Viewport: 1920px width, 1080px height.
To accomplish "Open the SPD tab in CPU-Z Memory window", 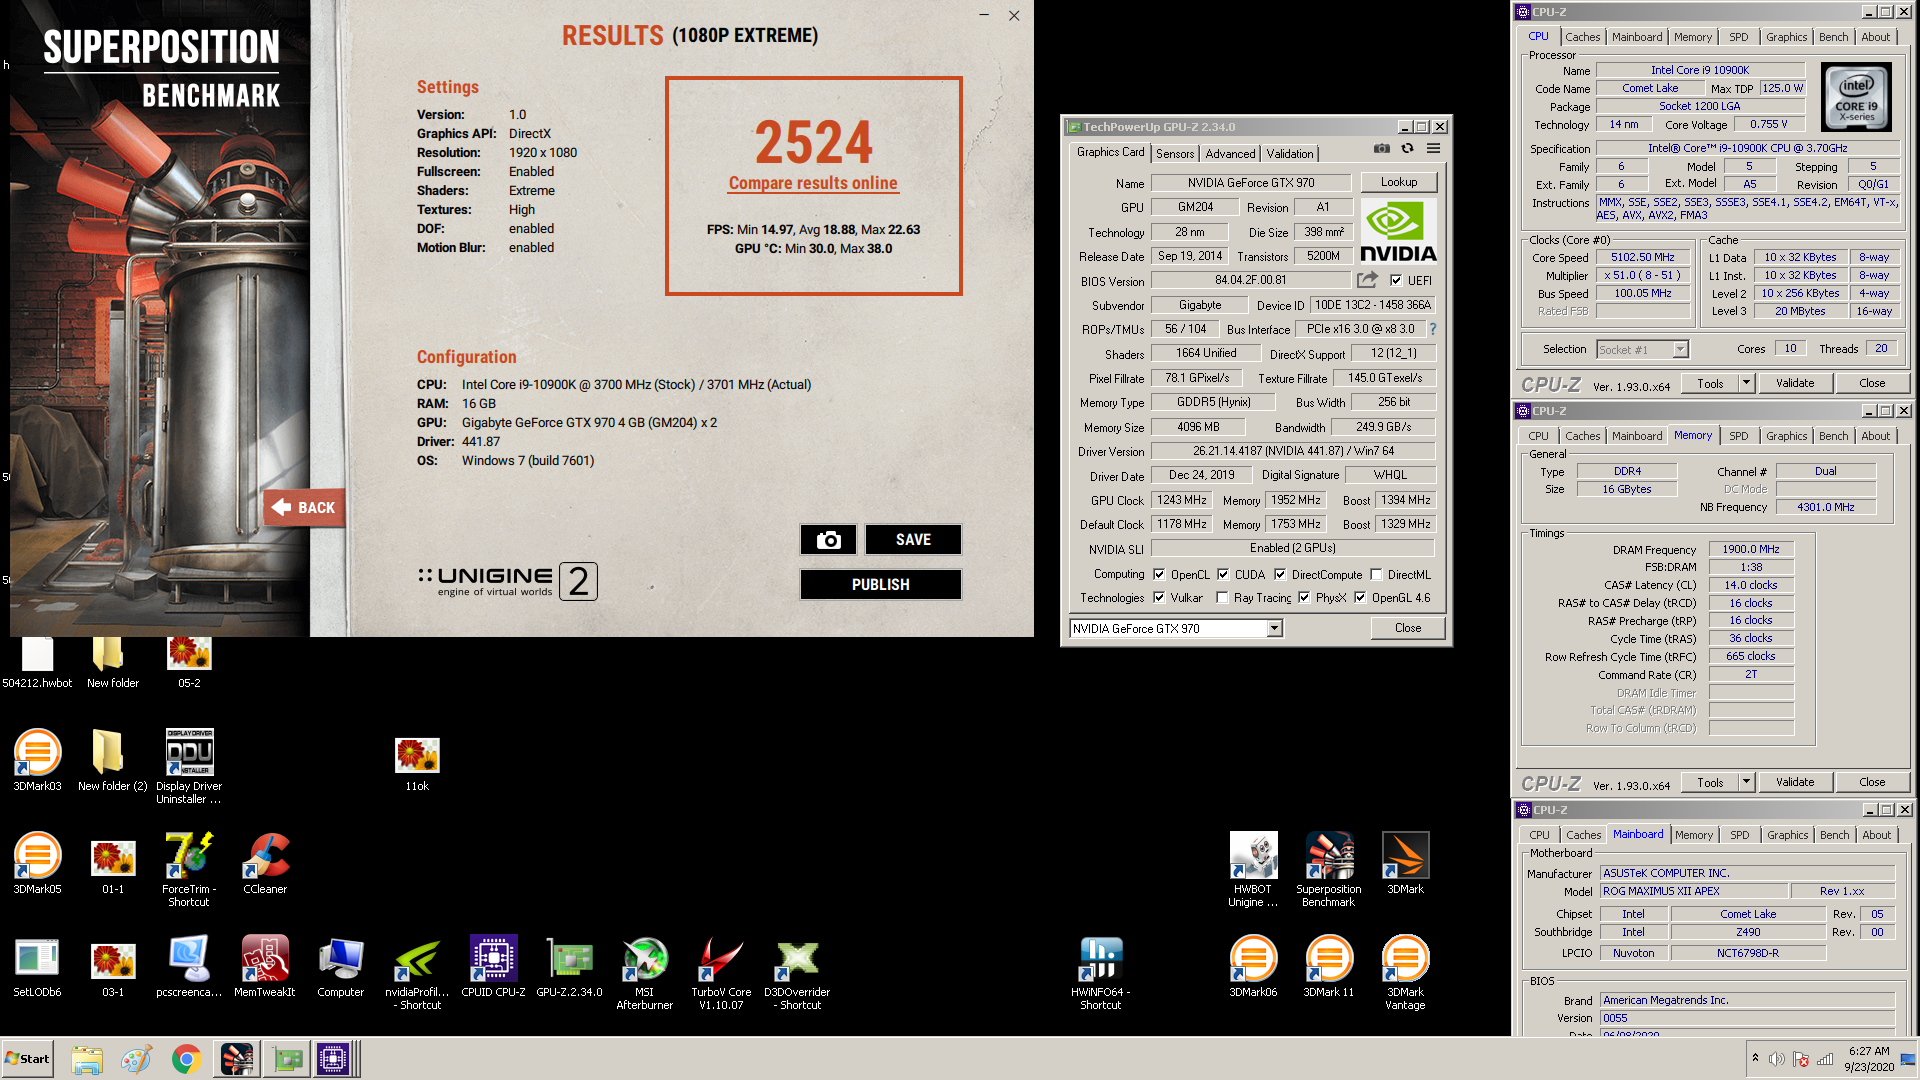I will (1739, 436).
